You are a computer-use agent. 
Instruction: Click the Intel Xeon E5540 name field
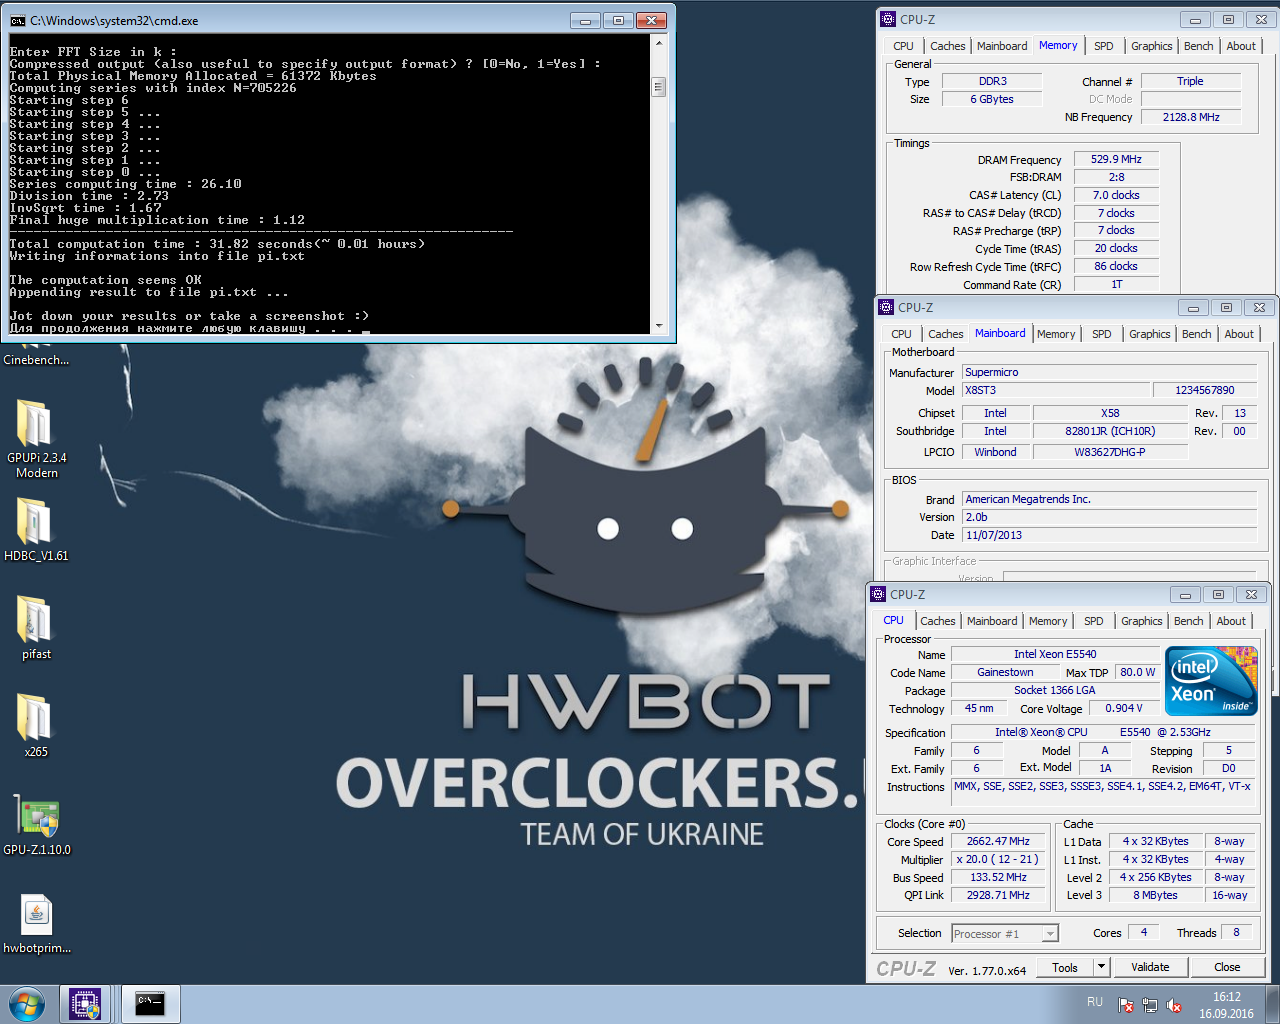click(1054, 654)
